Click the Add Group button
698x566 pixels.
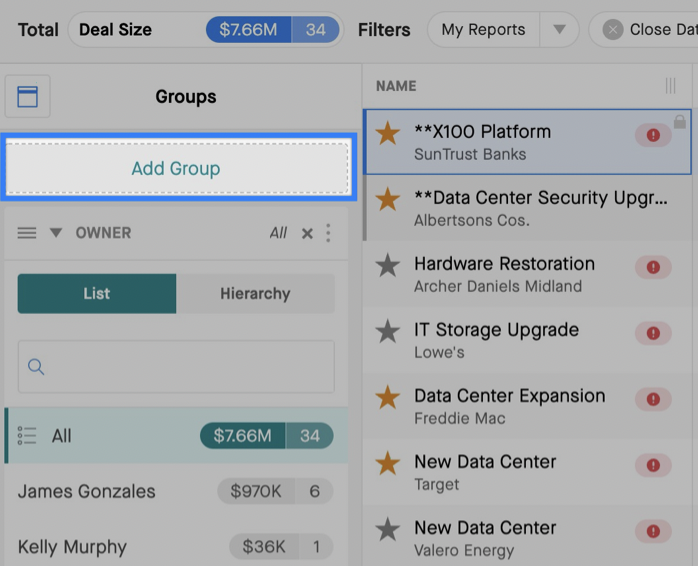[x=177, y=168]
